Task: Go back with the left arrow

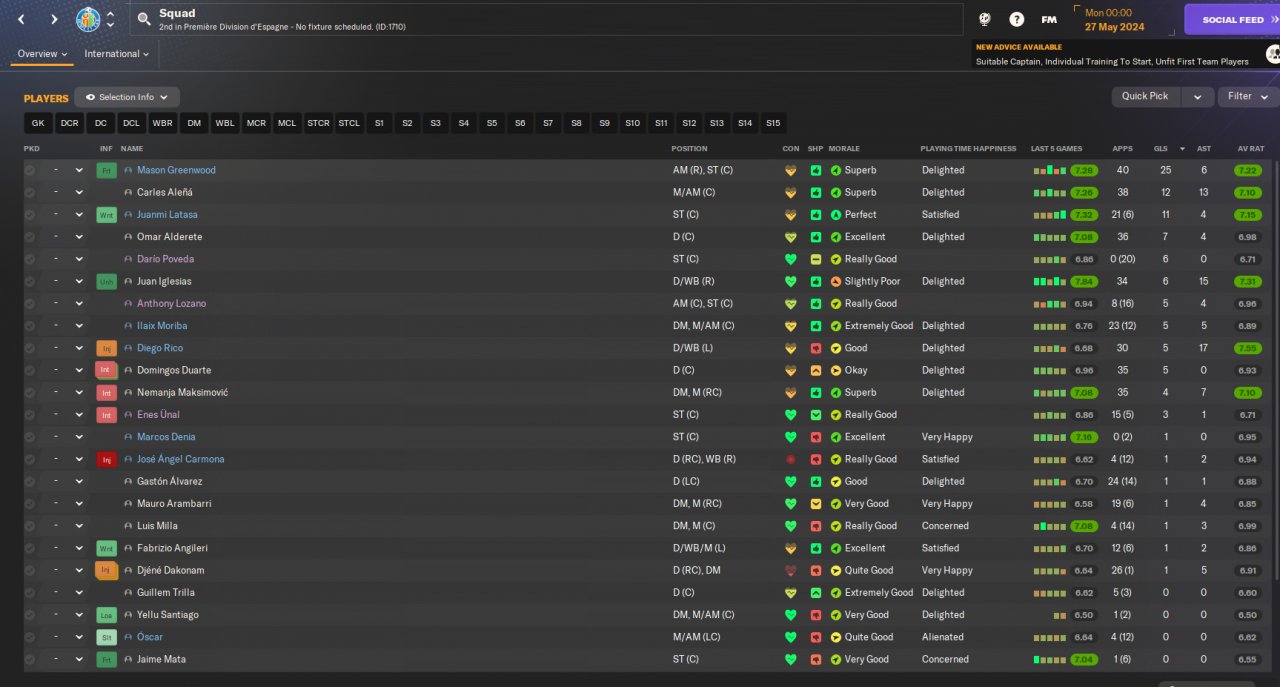Action: [21, 19]
